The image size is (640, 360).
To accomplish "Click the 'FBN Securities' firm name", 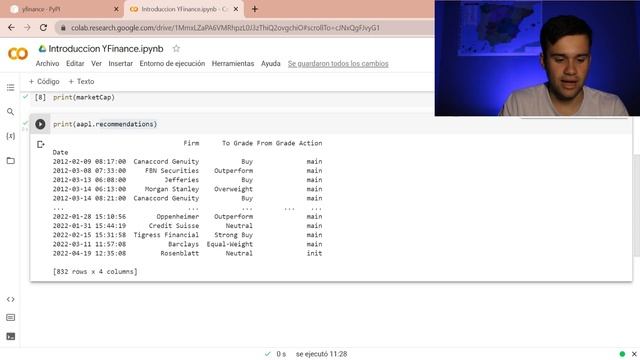I will [172, 171].
